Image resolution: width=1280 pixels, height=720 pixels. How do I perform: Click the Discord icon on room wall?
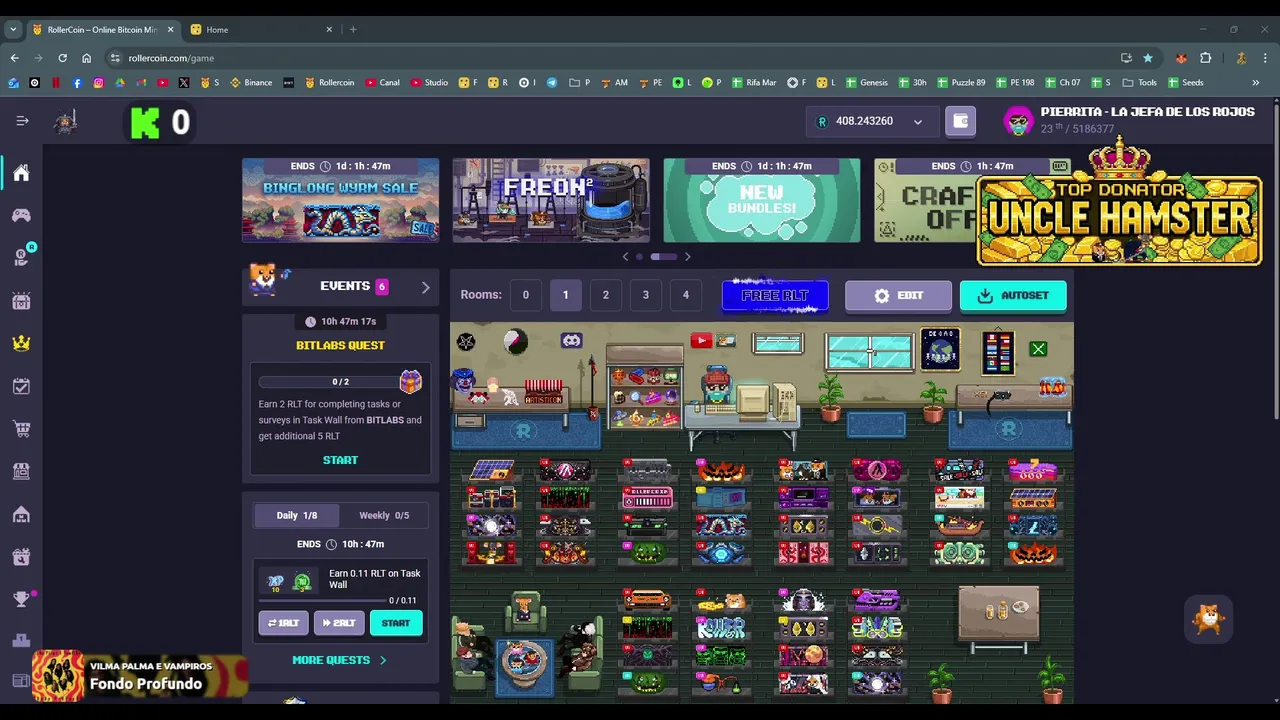571,341
